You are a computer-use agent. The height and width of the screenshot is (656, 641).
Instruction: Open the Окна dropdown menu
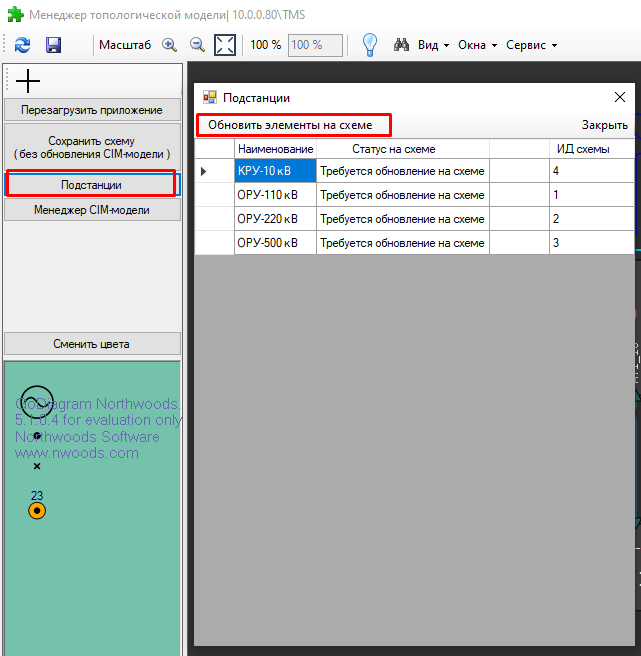click(477, 45)
